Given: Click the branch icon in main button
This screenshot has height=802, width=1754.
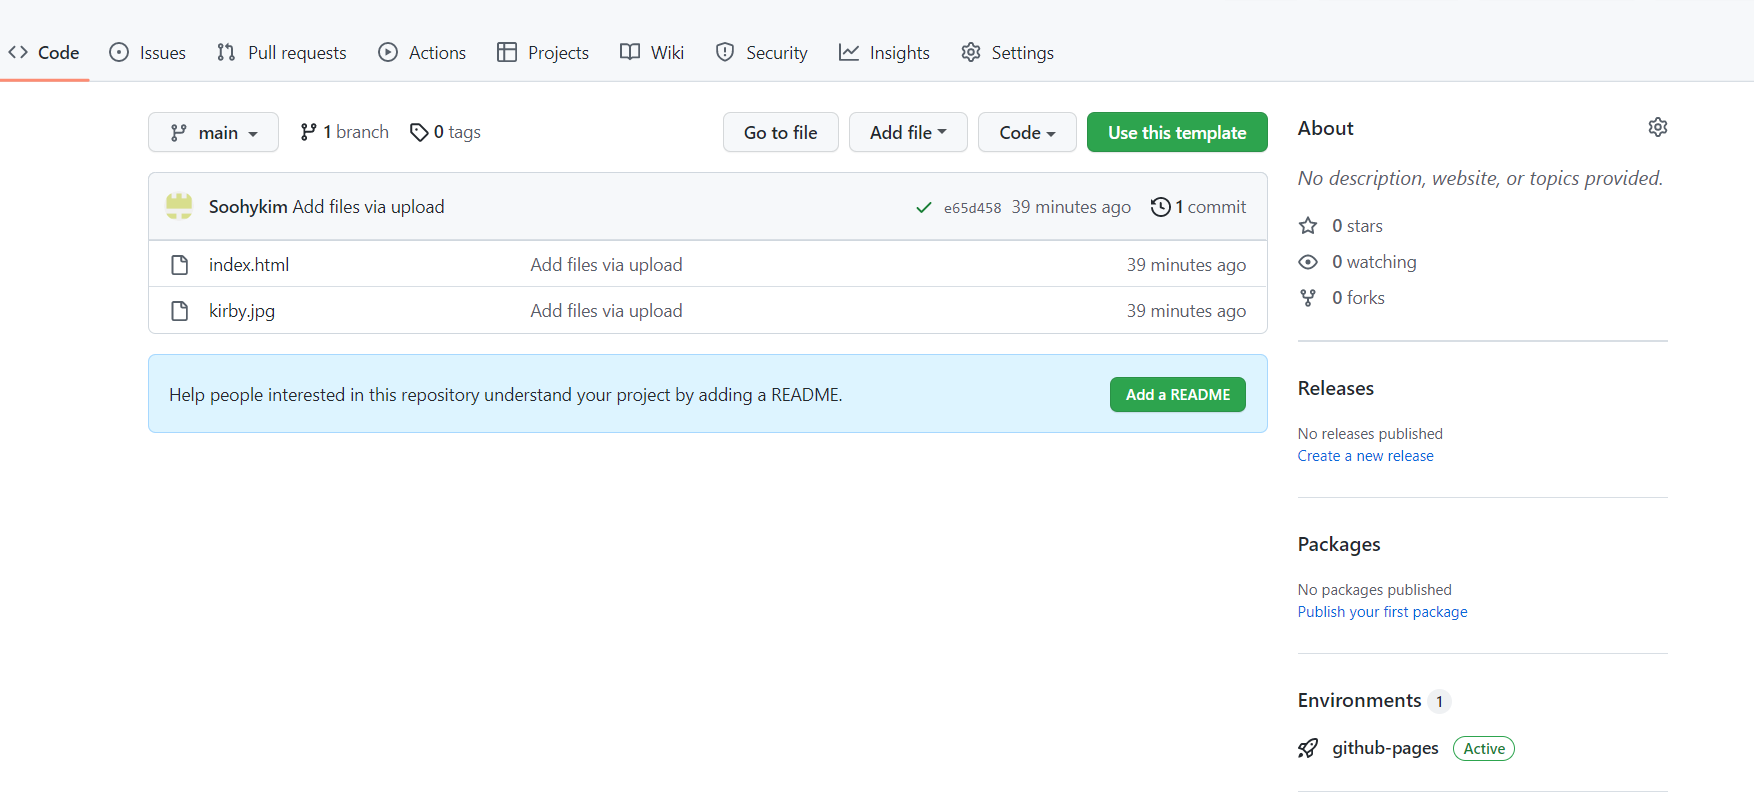Looking at the screenshot, I should pos(179,132).
